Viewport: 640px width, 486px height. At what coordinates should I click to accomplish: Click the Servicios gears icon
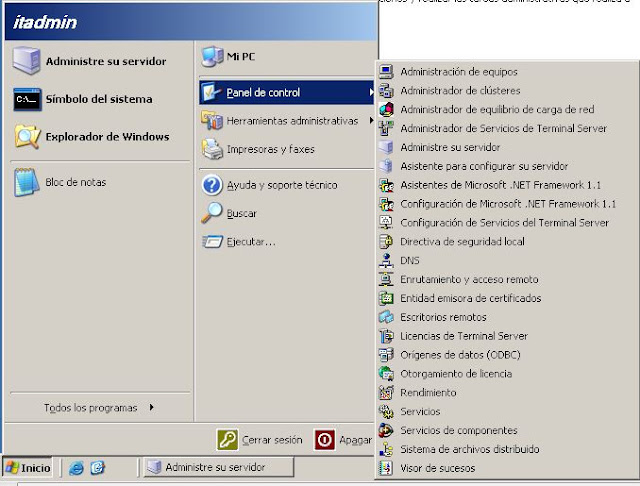pyautogui.click(x=386, y=411)
